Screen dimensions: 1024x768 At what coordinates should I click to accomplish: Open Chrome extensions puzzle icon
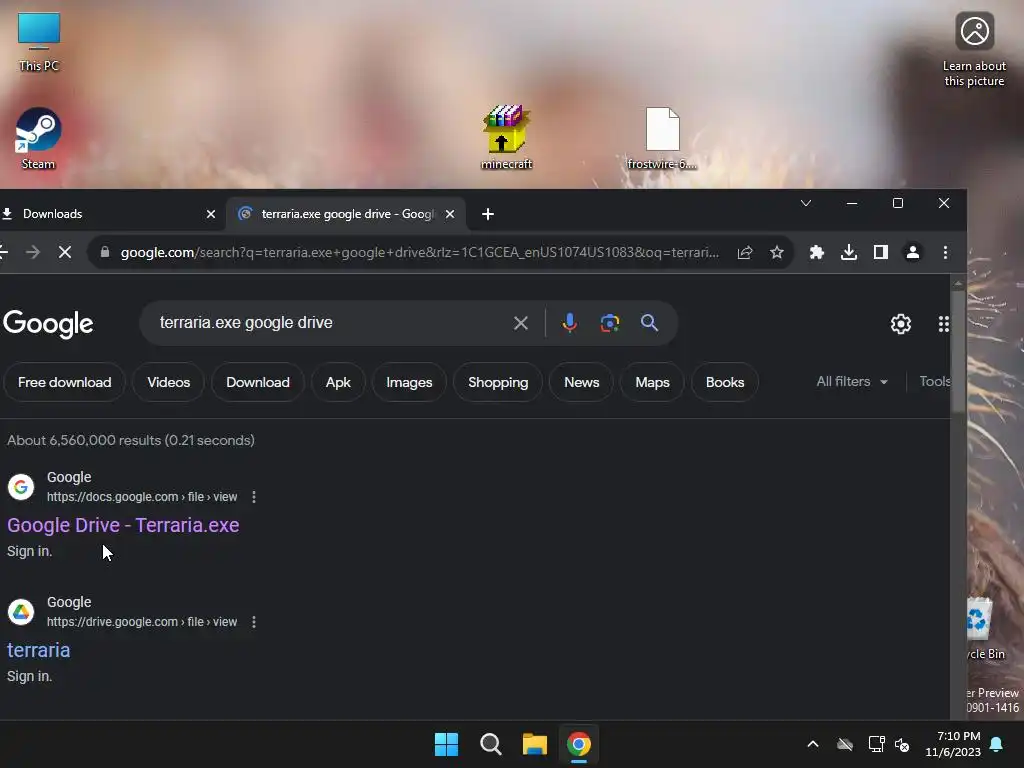(816, 252)
